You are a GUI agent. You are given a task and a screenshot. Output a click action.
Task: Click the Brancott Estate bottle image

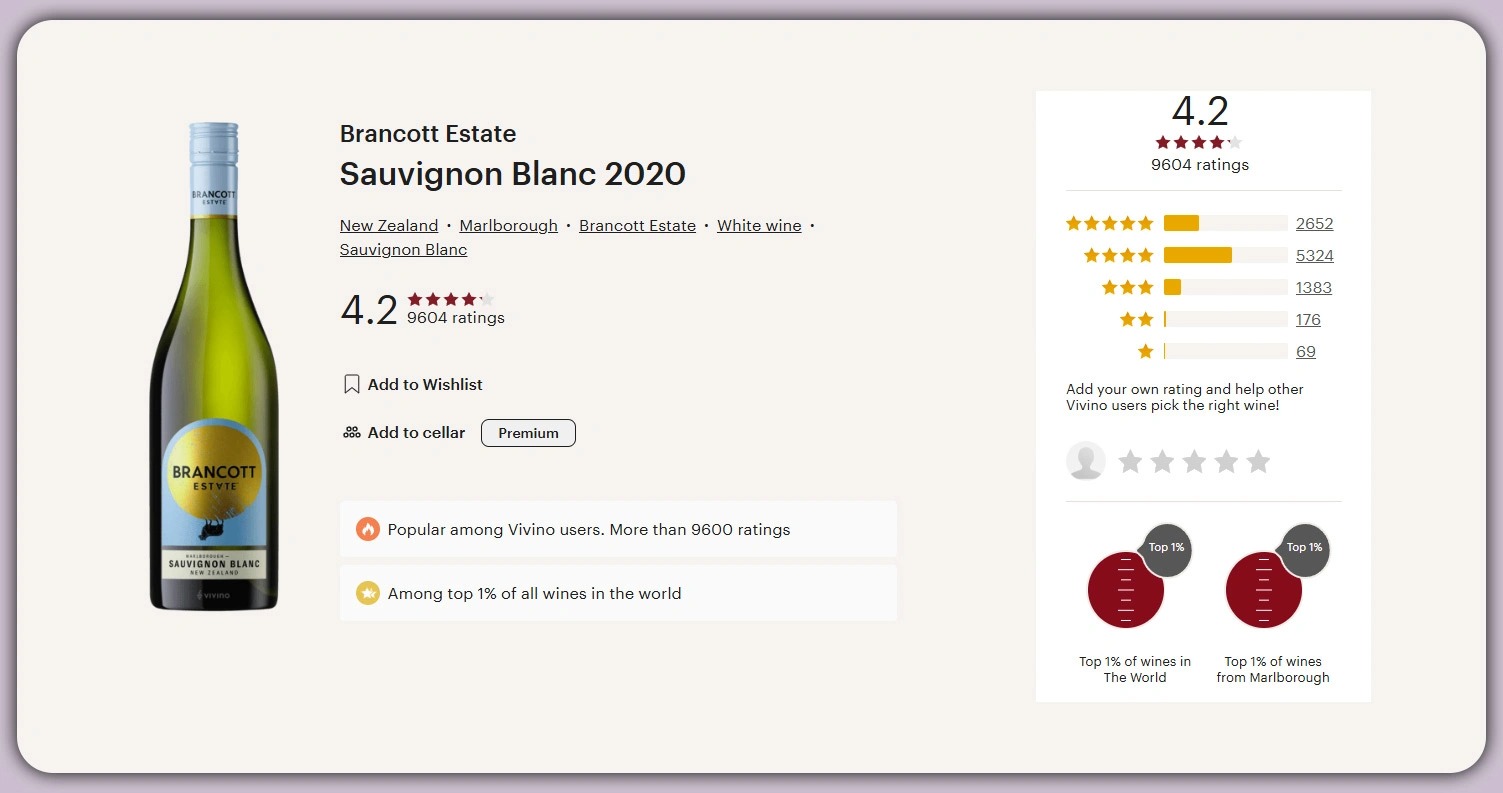coord(214,367)
